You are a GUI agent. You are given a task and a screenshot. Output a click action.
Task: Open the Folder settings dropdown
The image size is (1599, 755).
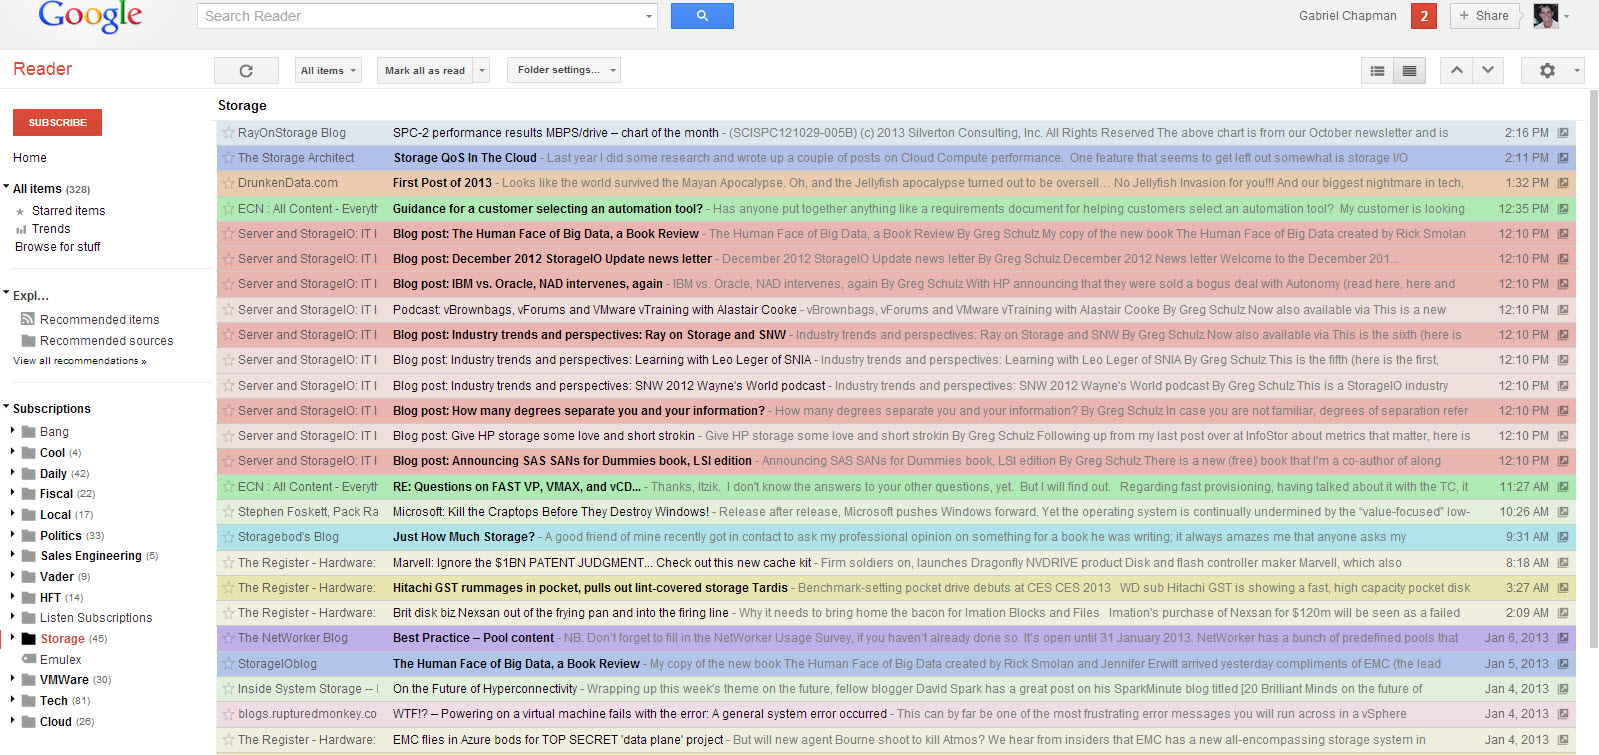tap(564, 70)
